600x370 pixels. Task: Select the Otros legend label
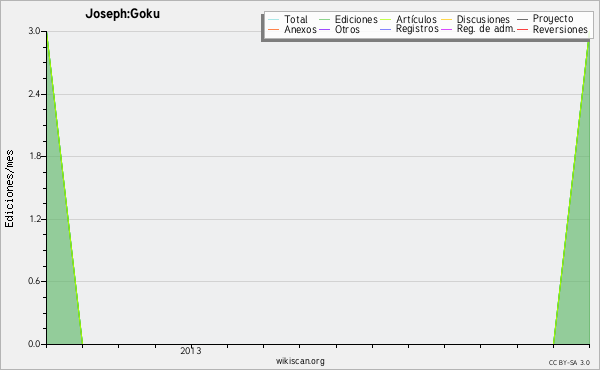(347, 29)
